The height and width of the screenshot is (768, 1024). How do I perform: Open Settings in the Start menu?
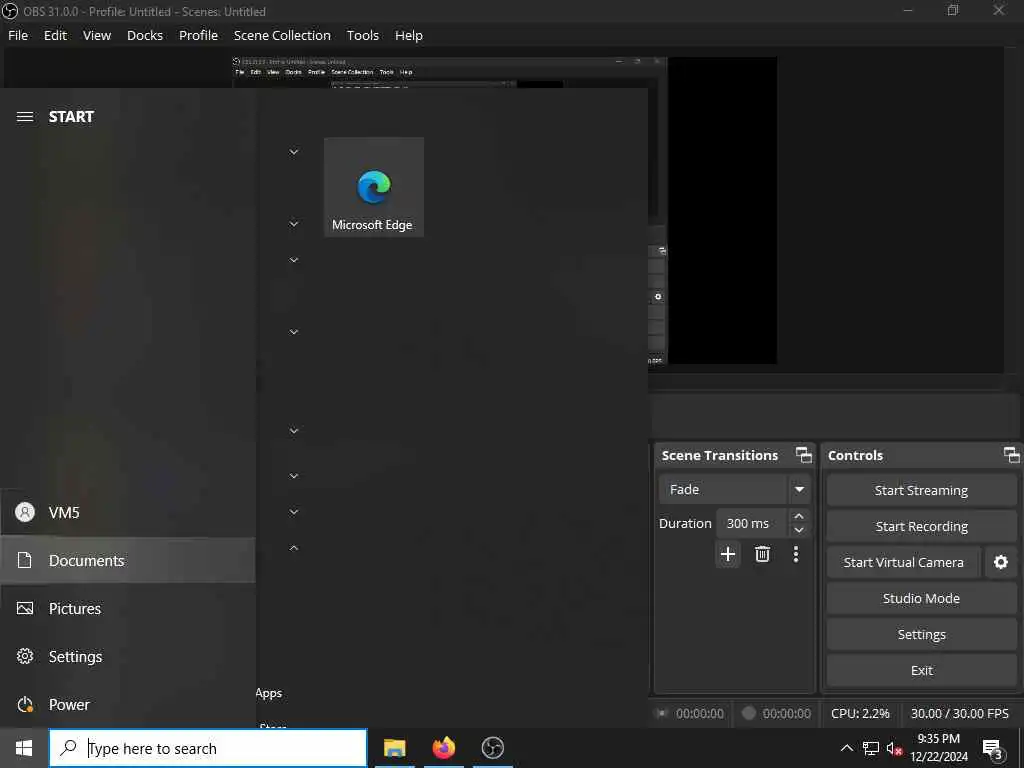point(128,656)
